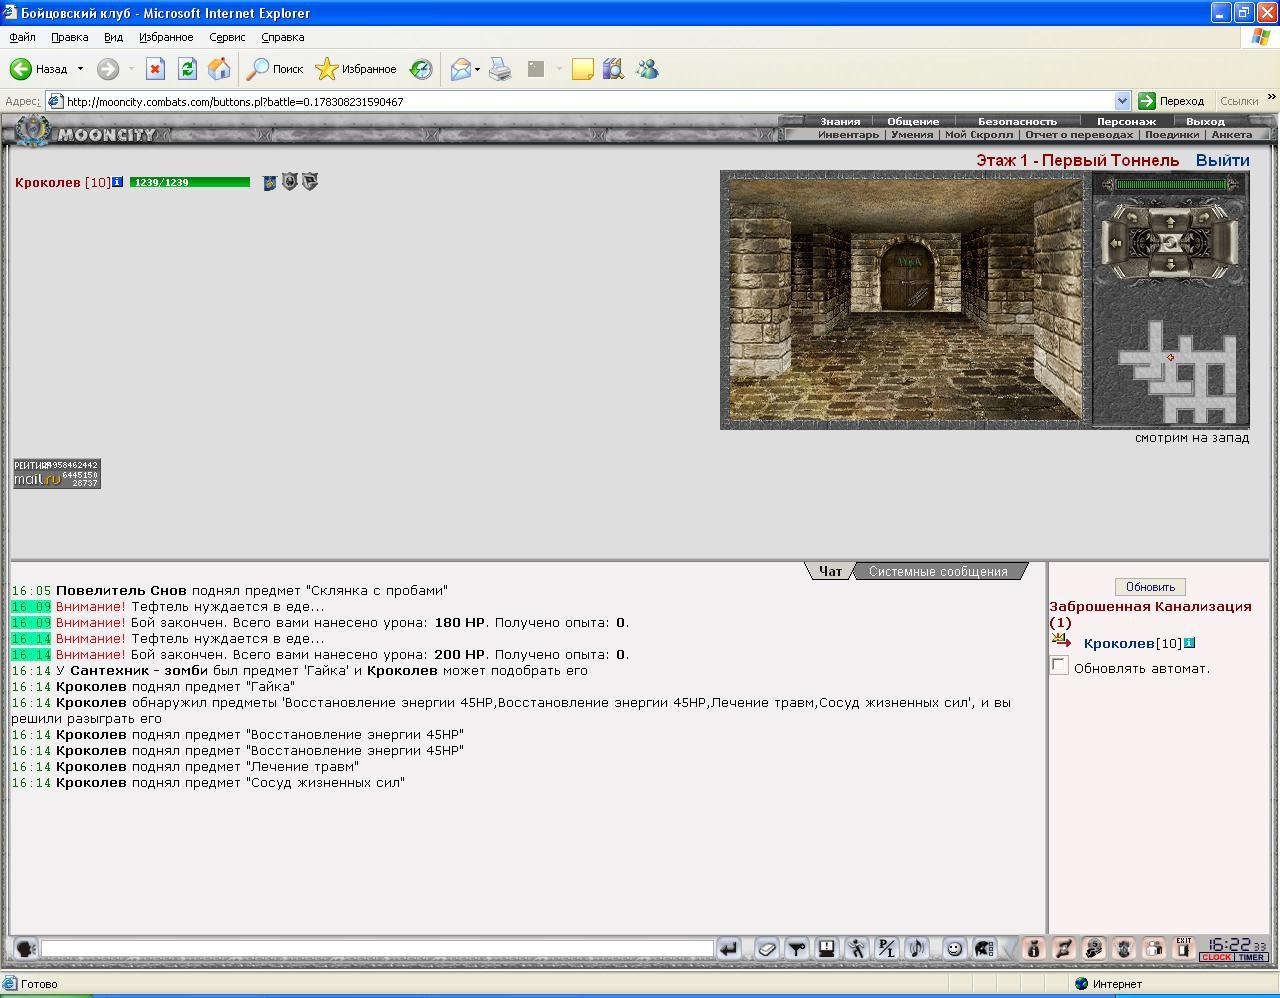Open the Mail toolbar button
The height and width of the screenshot is (998, 1280).
pyautogui.click(x=460, y=69)
